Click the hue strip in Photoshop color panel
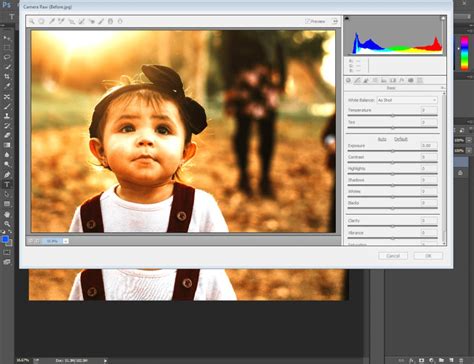Viewport: 474px width, 364px height. coord(464,53)
